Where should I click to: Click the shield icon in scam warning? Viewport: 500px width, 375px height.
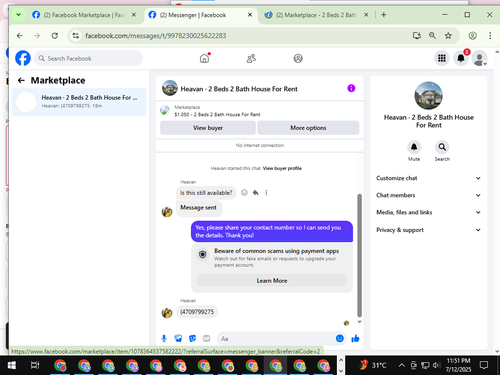point(203,255)
